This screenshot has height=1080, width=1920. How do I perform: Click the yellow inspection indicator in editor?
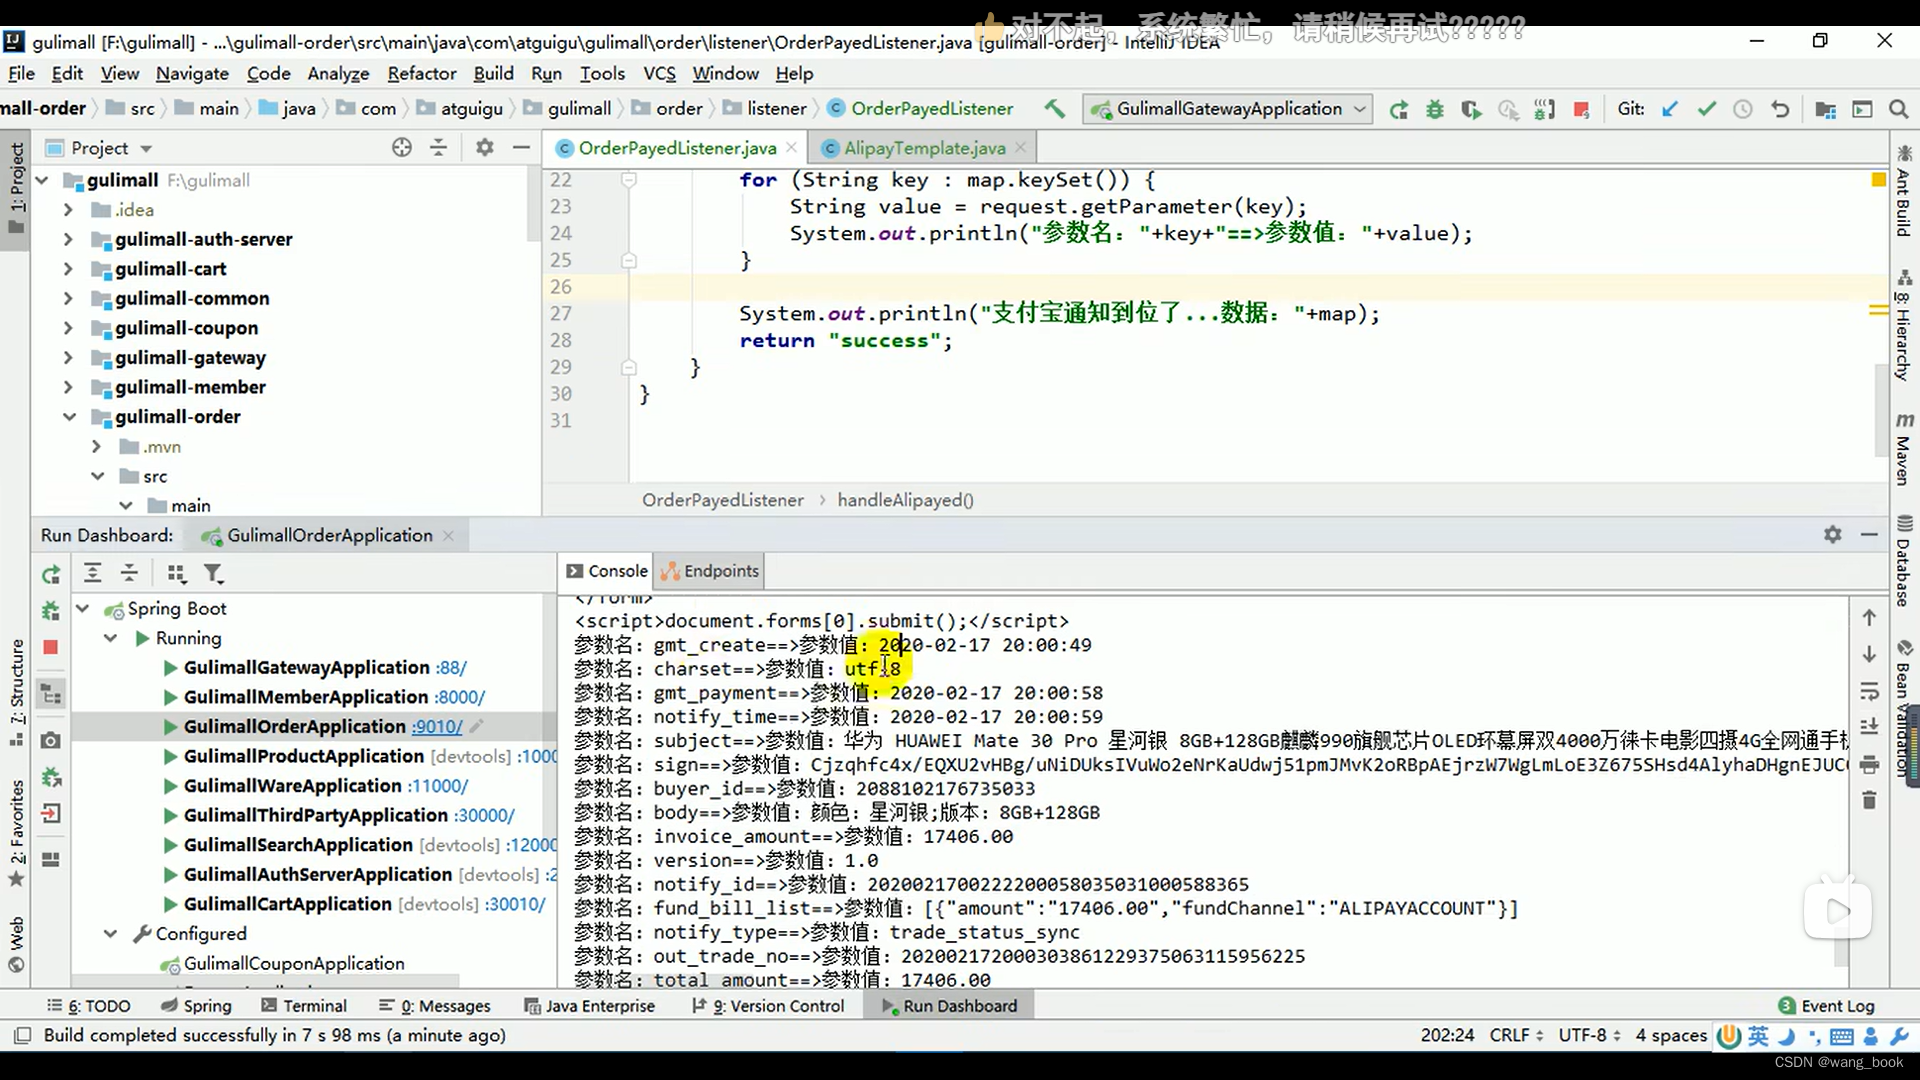click(1879, 180)
